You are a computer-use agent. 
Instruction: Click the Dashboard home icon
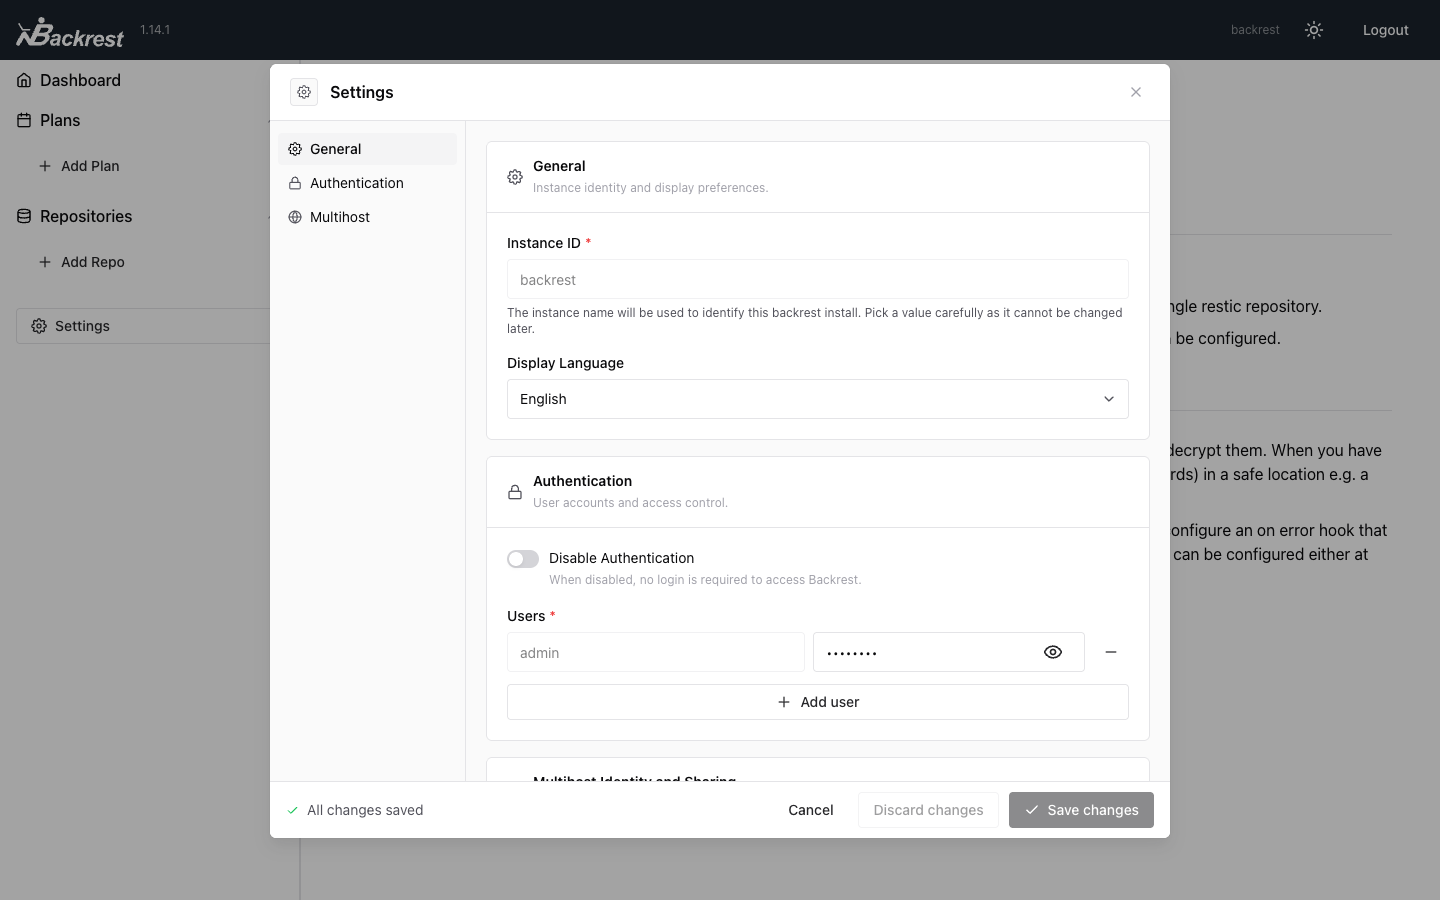coord(24,80)
